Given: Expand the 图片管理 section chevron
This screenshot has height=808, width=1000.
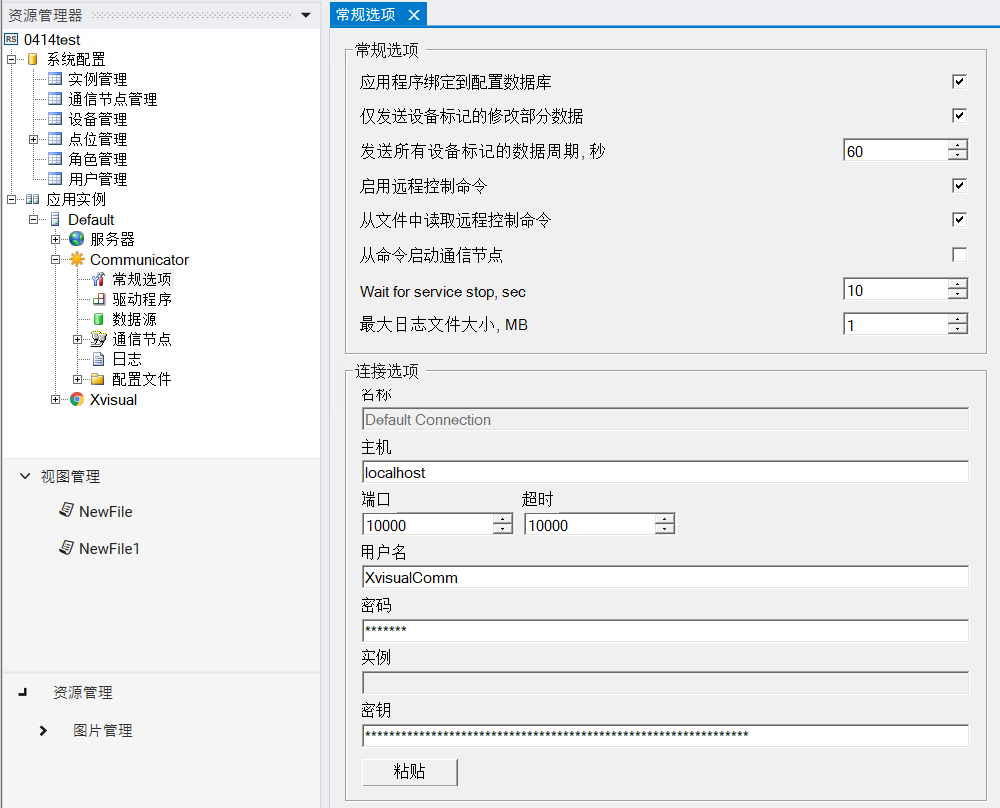Looking at the screenshot, I should (43, 730).
